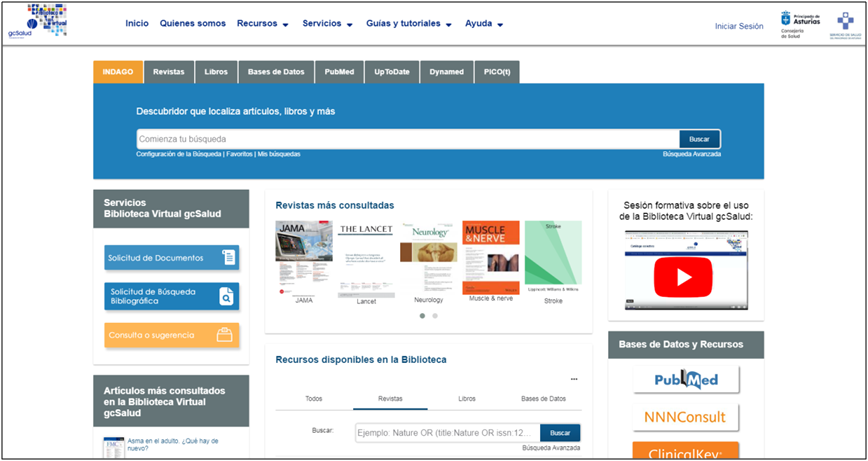Click the gcSalud Biblioteca Virtual logo

pyautogui.click(x=38, y=21)
